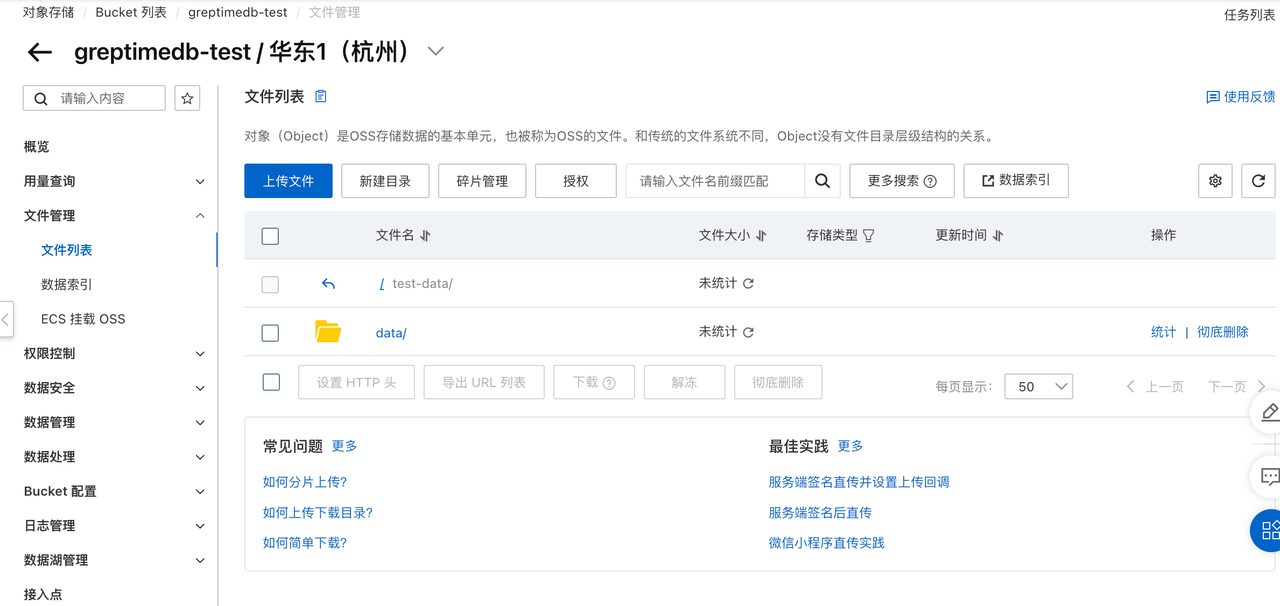Refresh the file list with refresh icon
1280x606 pixels.
(1258, 181)
